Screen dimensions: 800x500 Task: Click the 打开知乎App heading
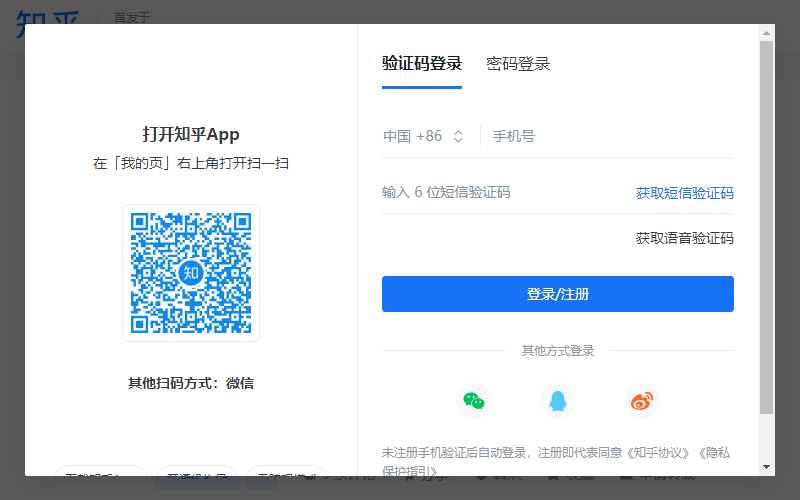click(191, 134)
